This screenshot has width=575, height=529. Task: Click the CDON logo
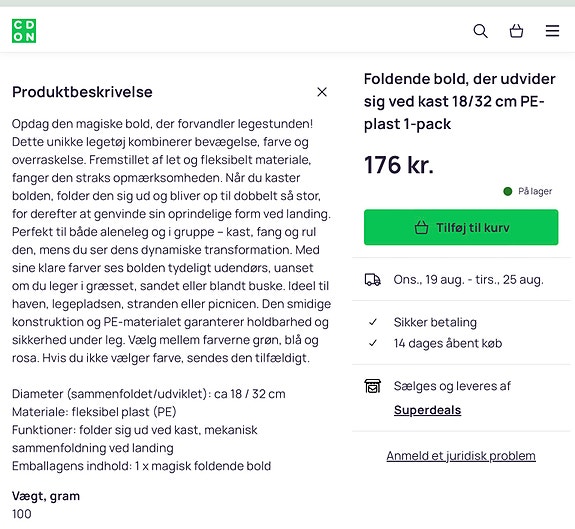(24, 31)
